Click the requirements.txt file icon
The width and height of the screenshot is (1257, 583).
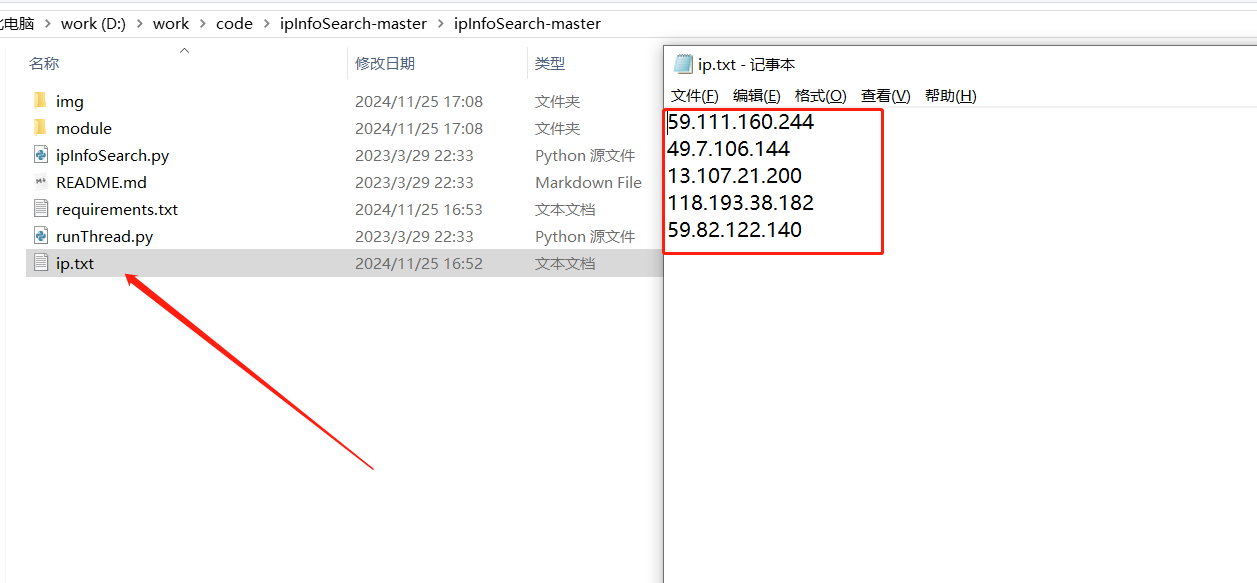tap(40, 209)
